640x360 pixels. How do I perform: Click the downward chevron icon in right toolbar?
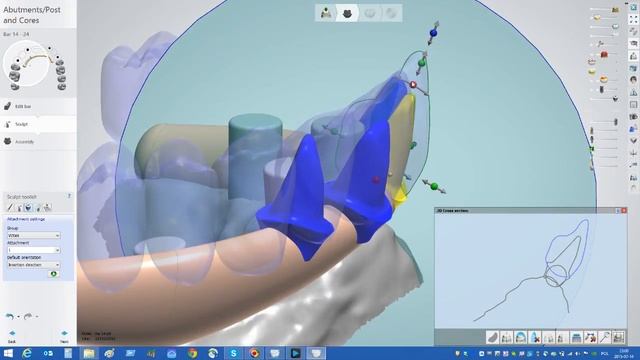coord(633,141)
